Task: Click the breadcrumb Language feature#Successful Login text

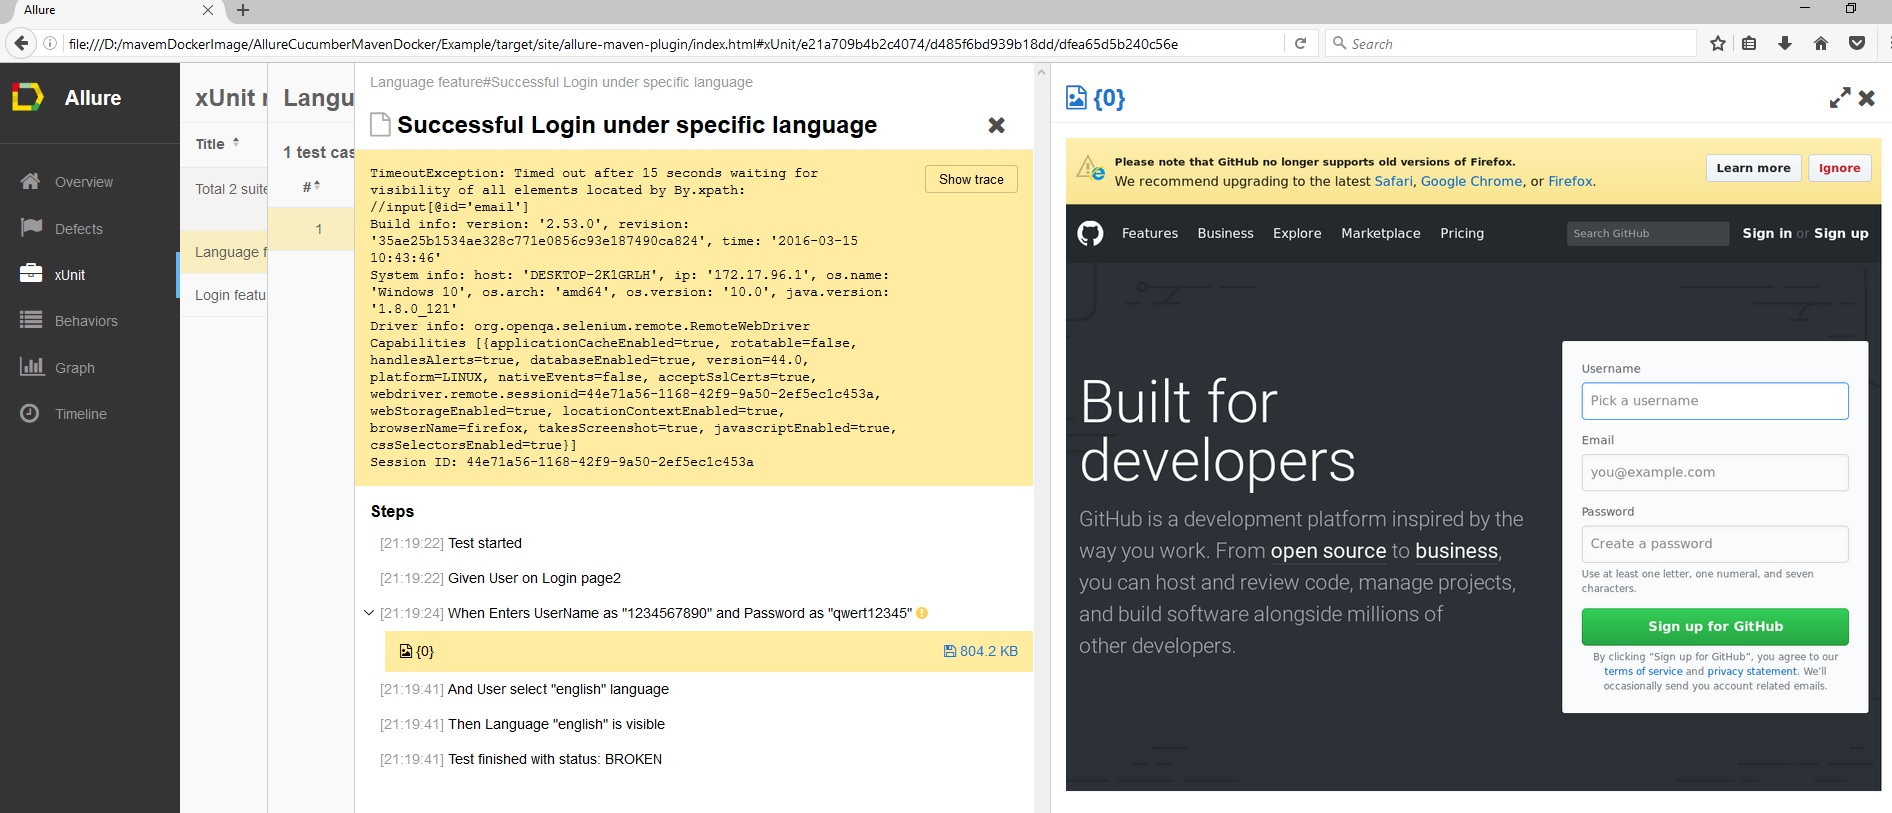Action: pyautogui.click(x=561, y=82)
